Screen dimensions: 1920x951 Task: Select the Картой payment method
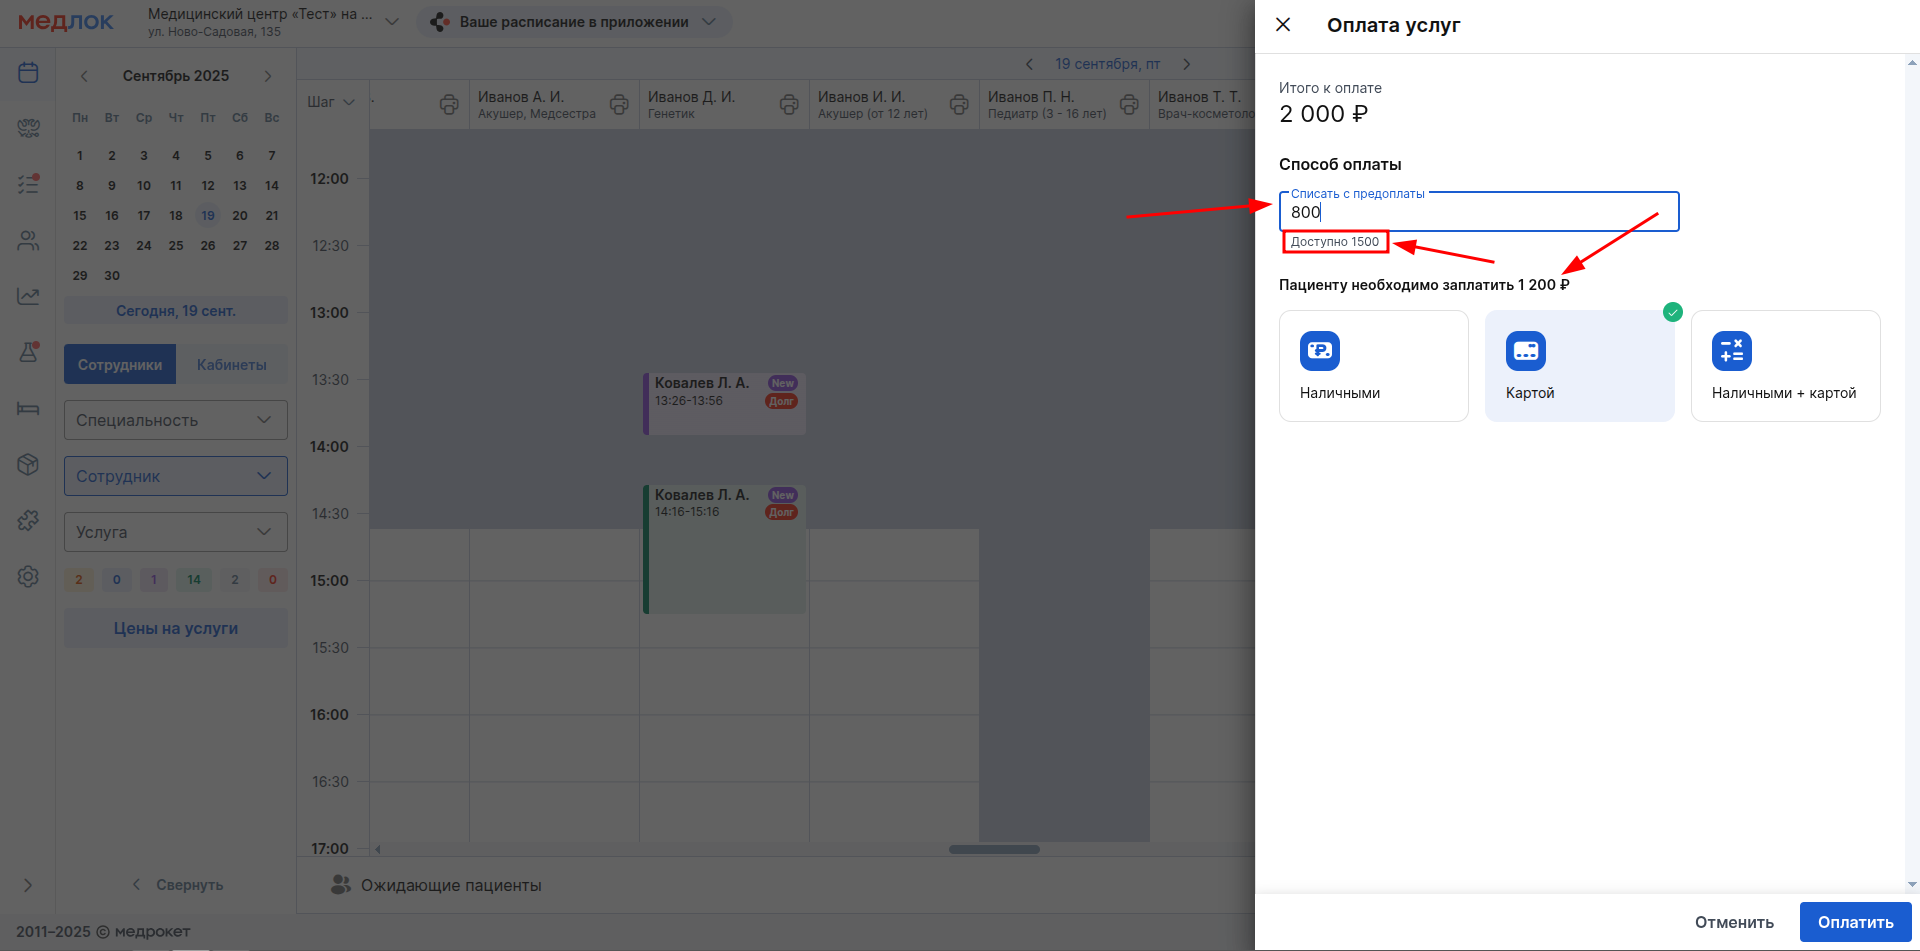[1579, 366]
